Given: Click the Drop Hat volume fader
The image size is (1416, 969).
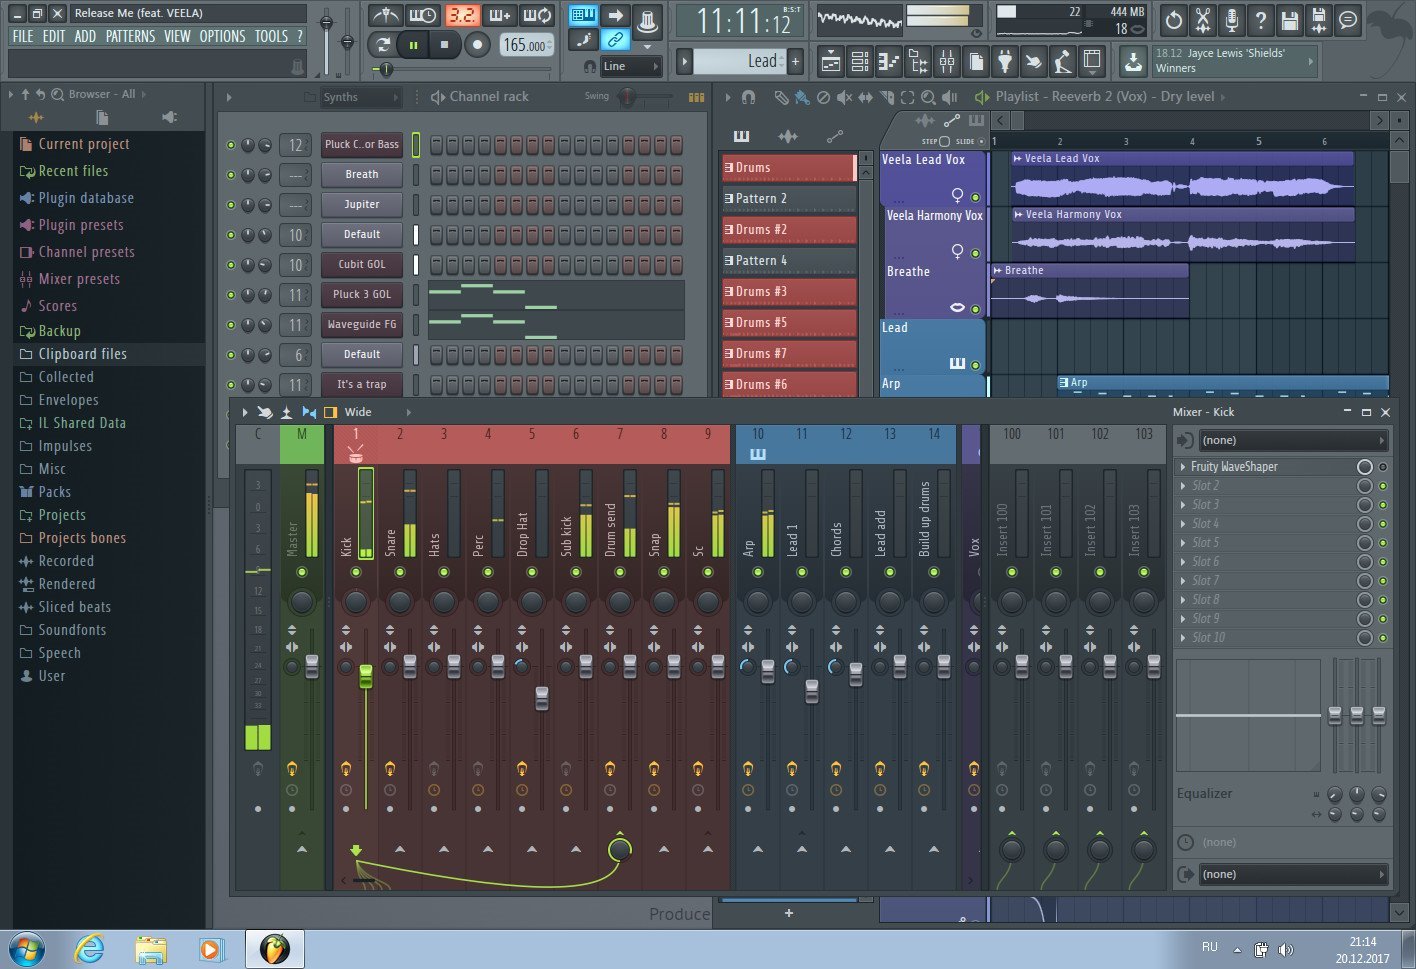Looking at the screenshot, I should tap(542, 698).
